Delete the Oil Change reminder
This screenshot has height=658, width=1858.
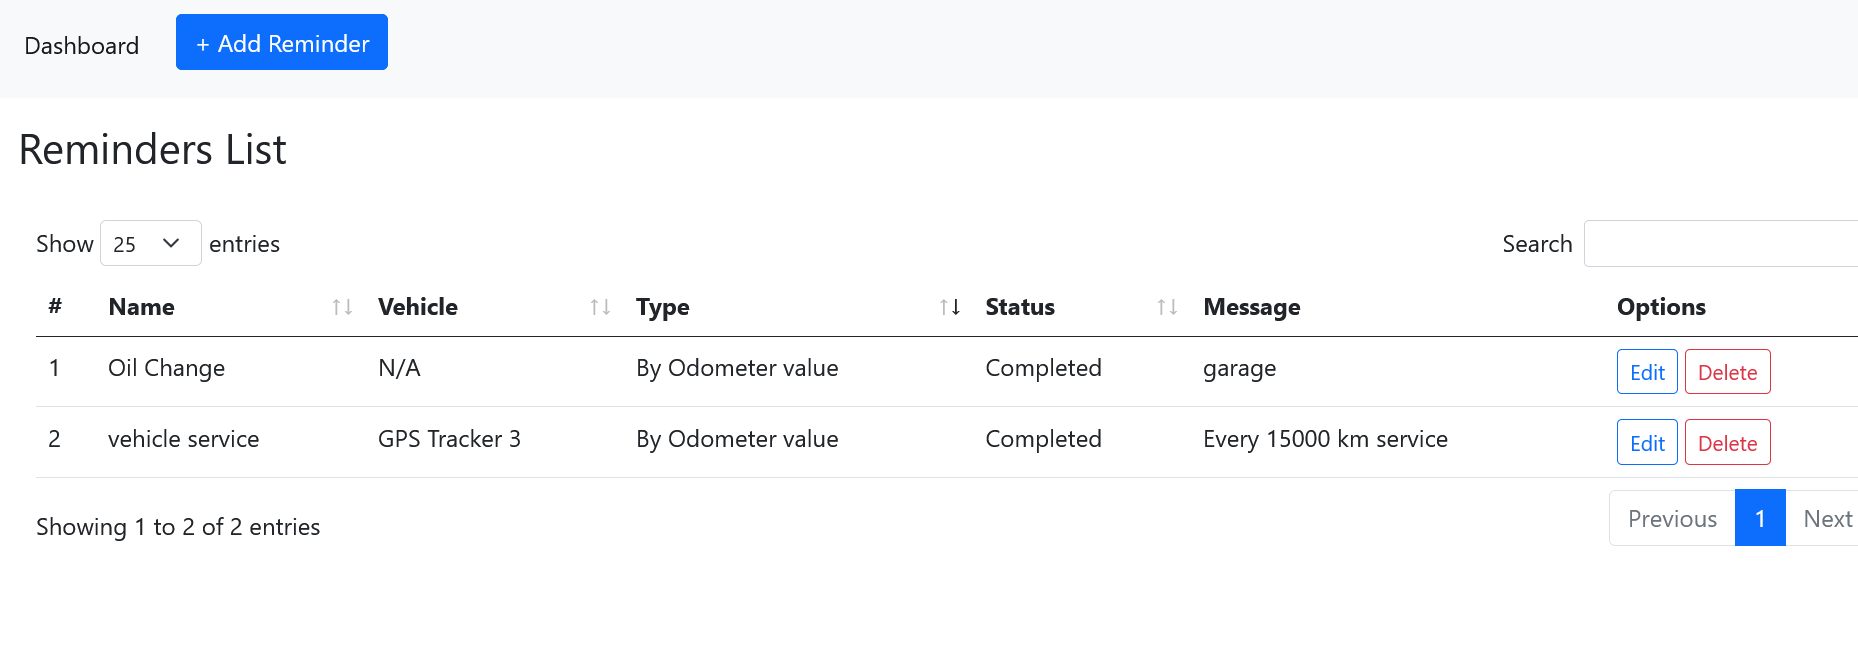[1727, 372]
